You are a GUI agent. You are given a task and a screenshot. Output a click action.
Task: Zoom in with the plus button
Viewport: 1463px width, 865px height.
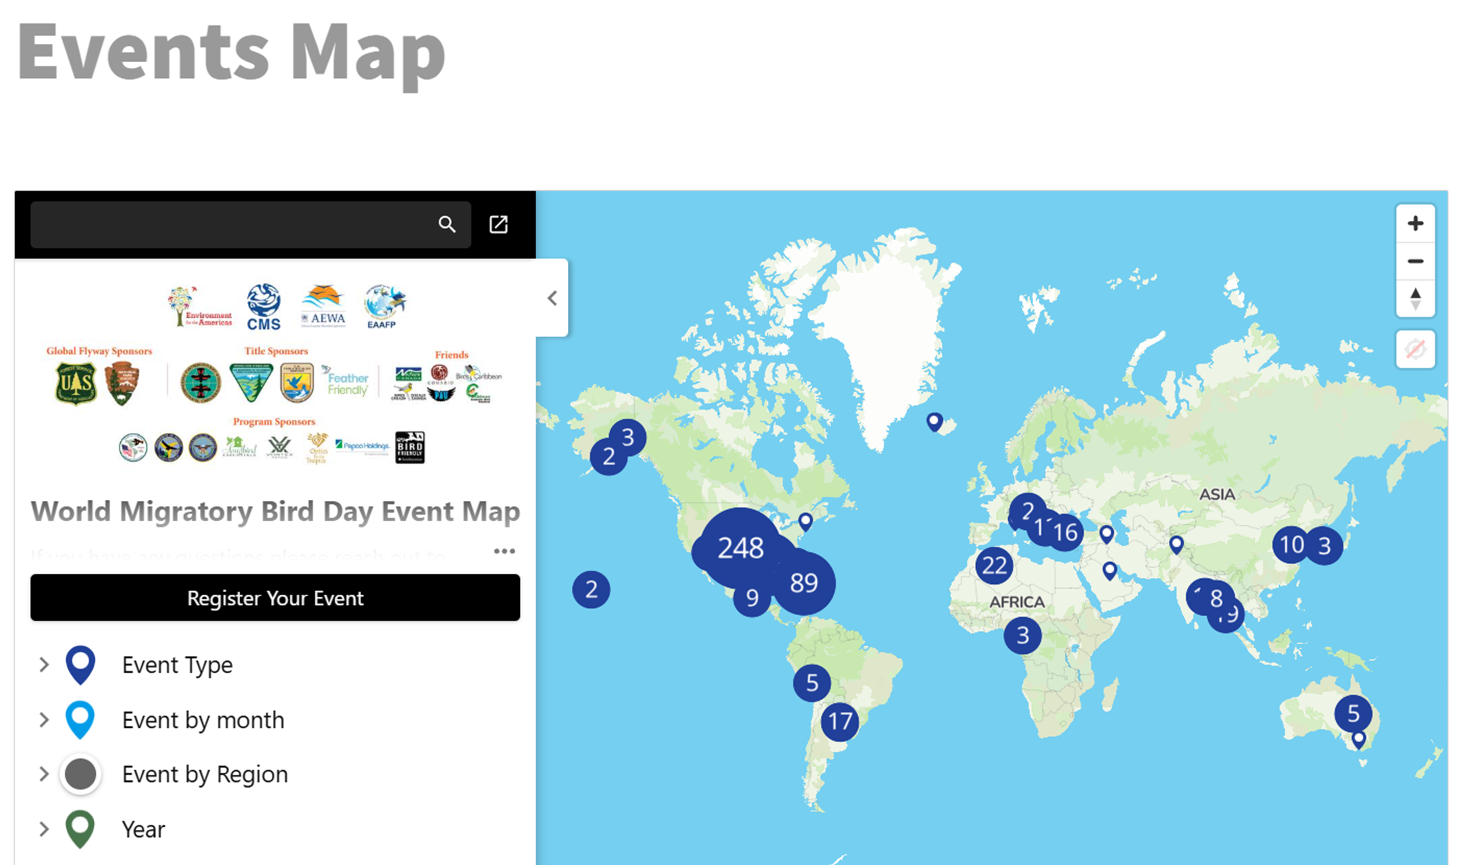pyautogui.click(x=1414, y=223)
